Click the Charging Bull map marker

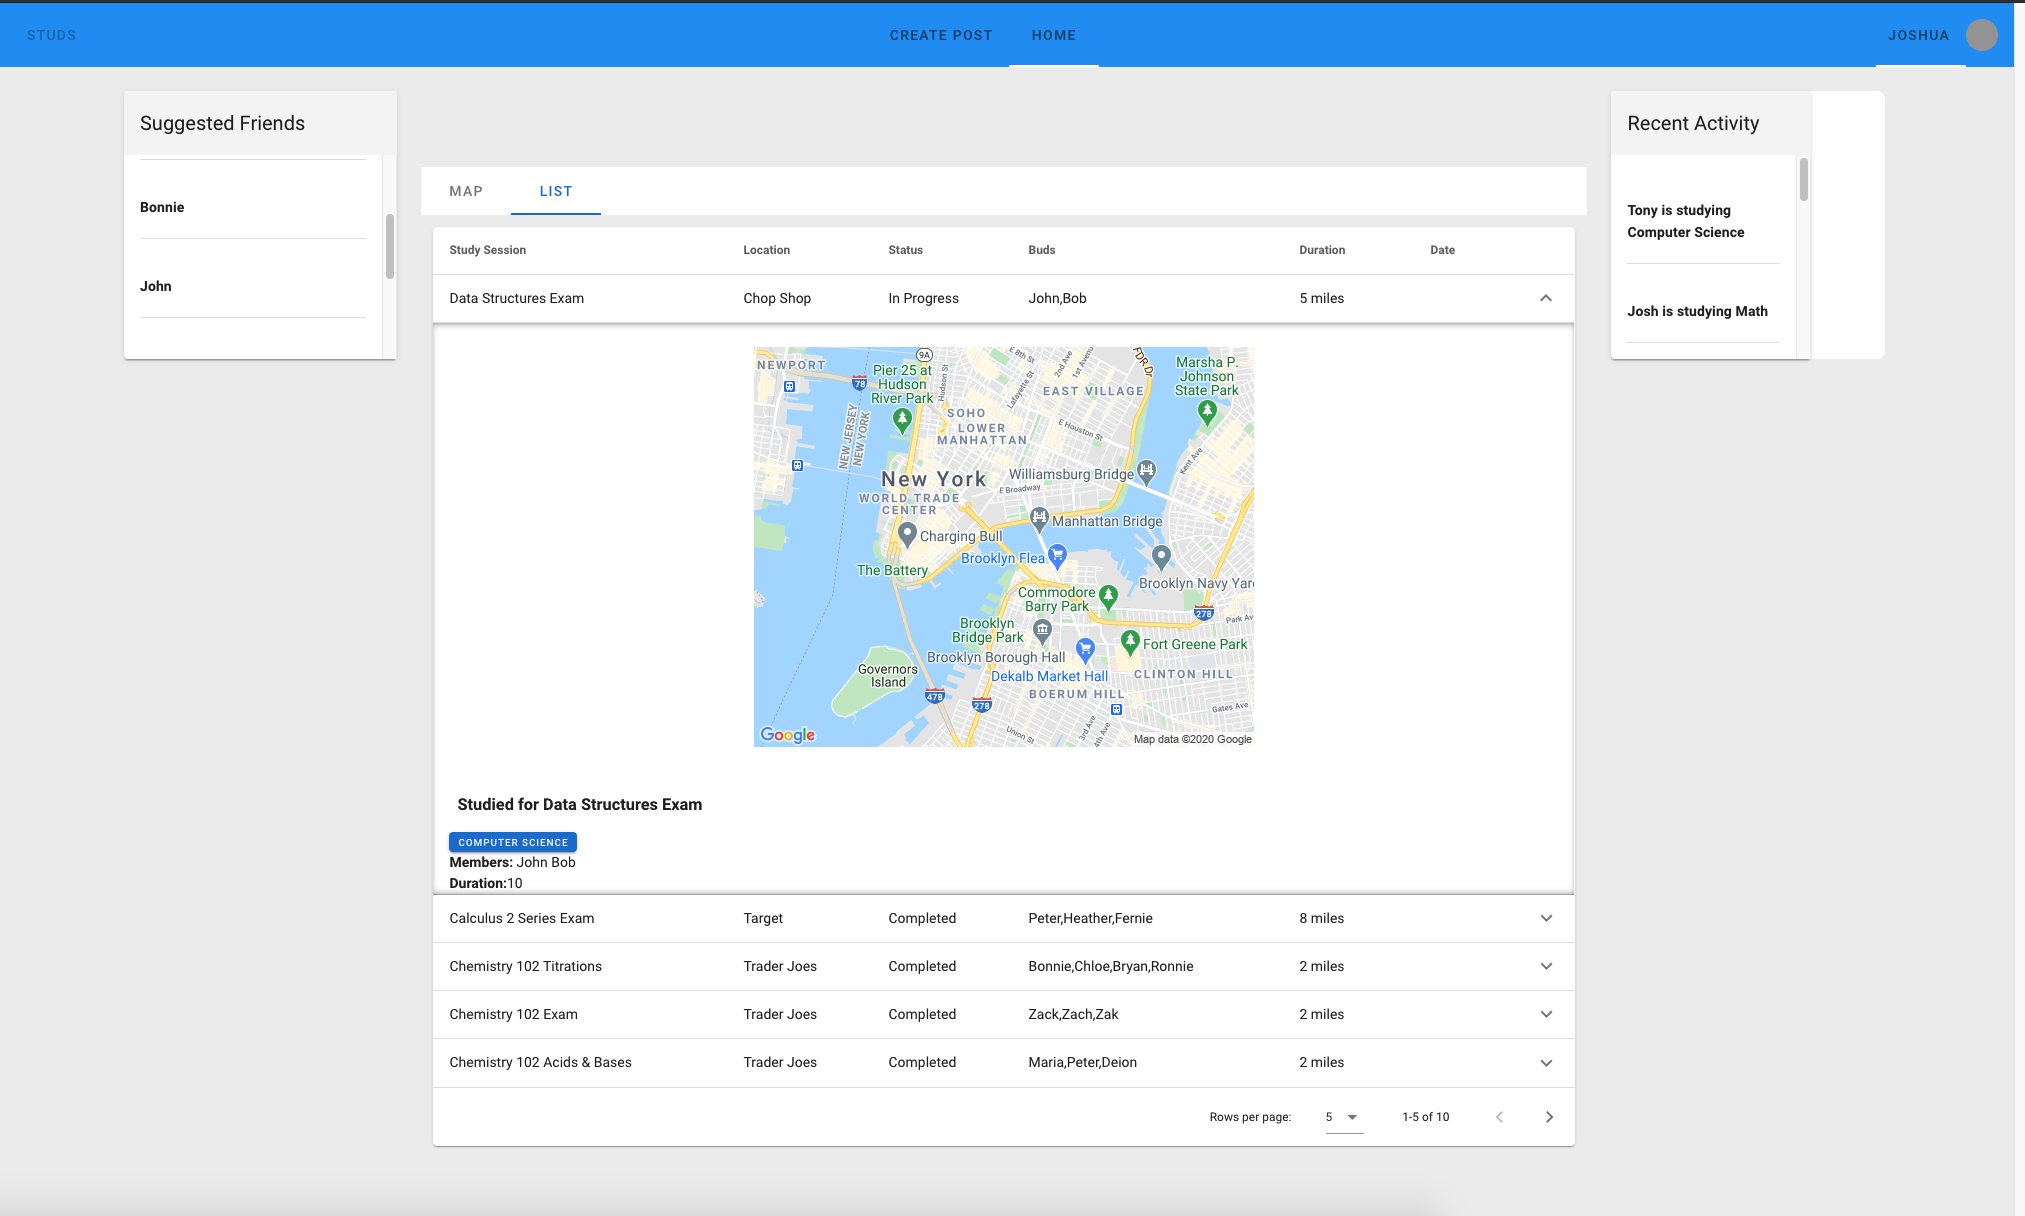pos(907,534)
